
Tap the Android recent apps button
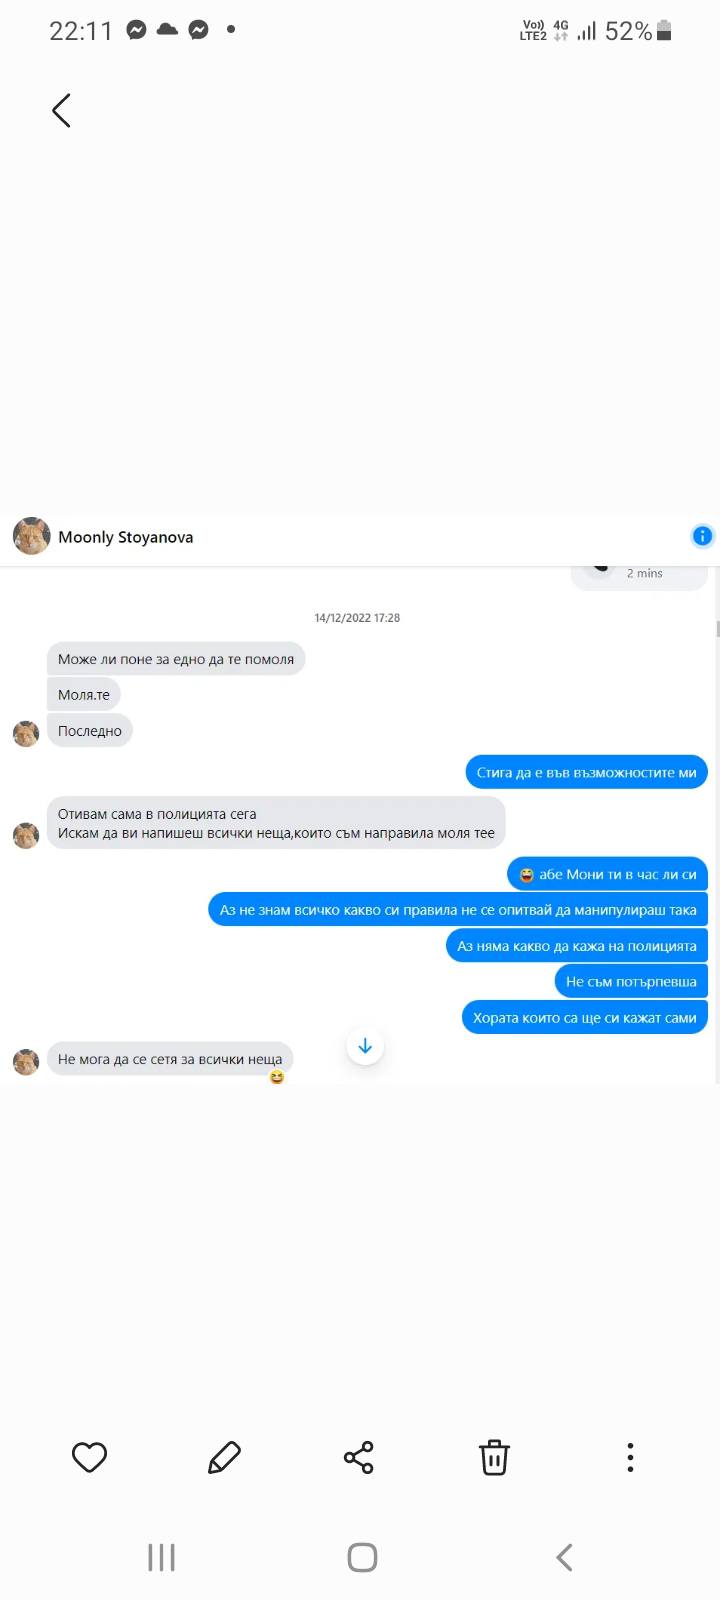(x=161, y=1557)
